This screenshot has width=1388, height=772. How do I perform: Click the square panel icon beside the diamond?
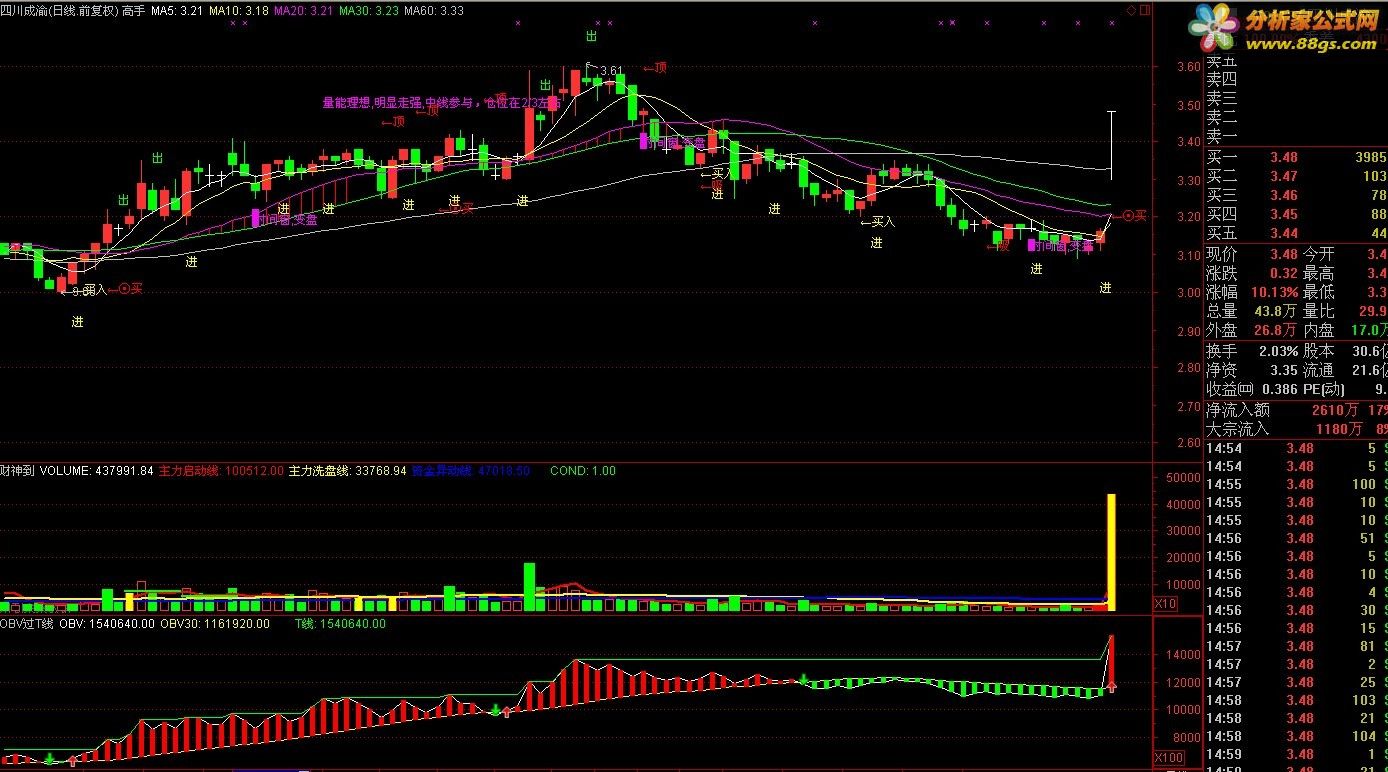coord(1144,11)
